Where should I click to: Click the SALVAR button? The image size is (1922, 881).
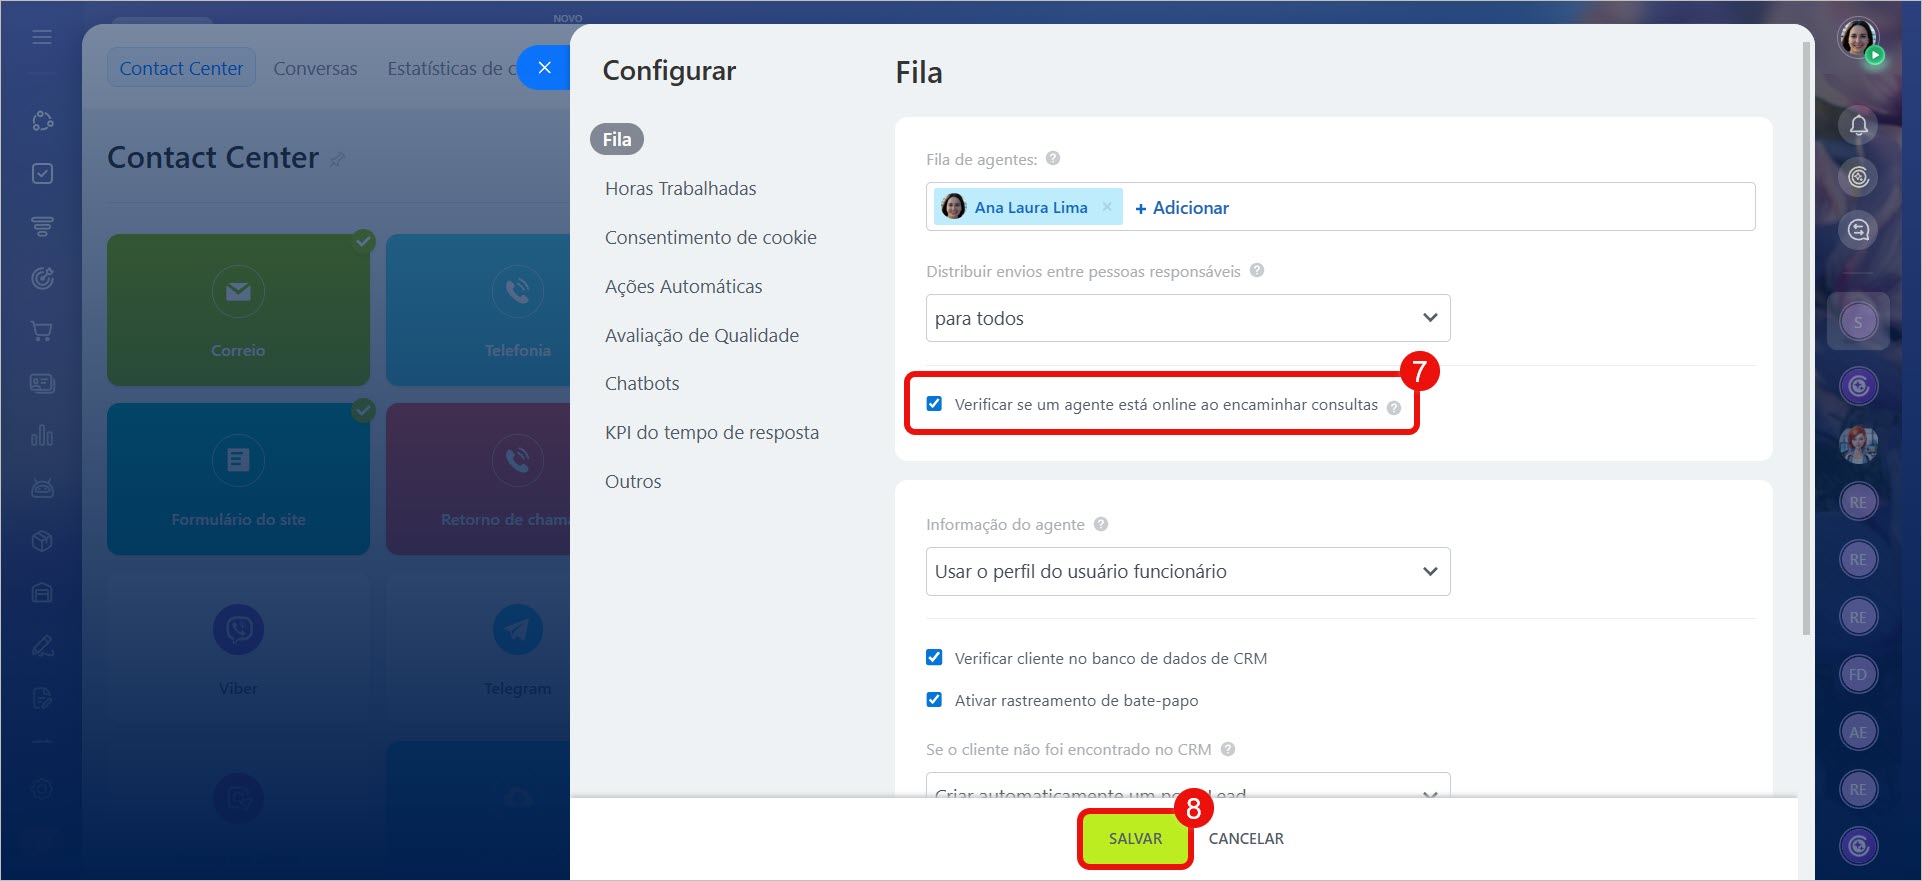pyautogui.click(x=1135, y=839)
